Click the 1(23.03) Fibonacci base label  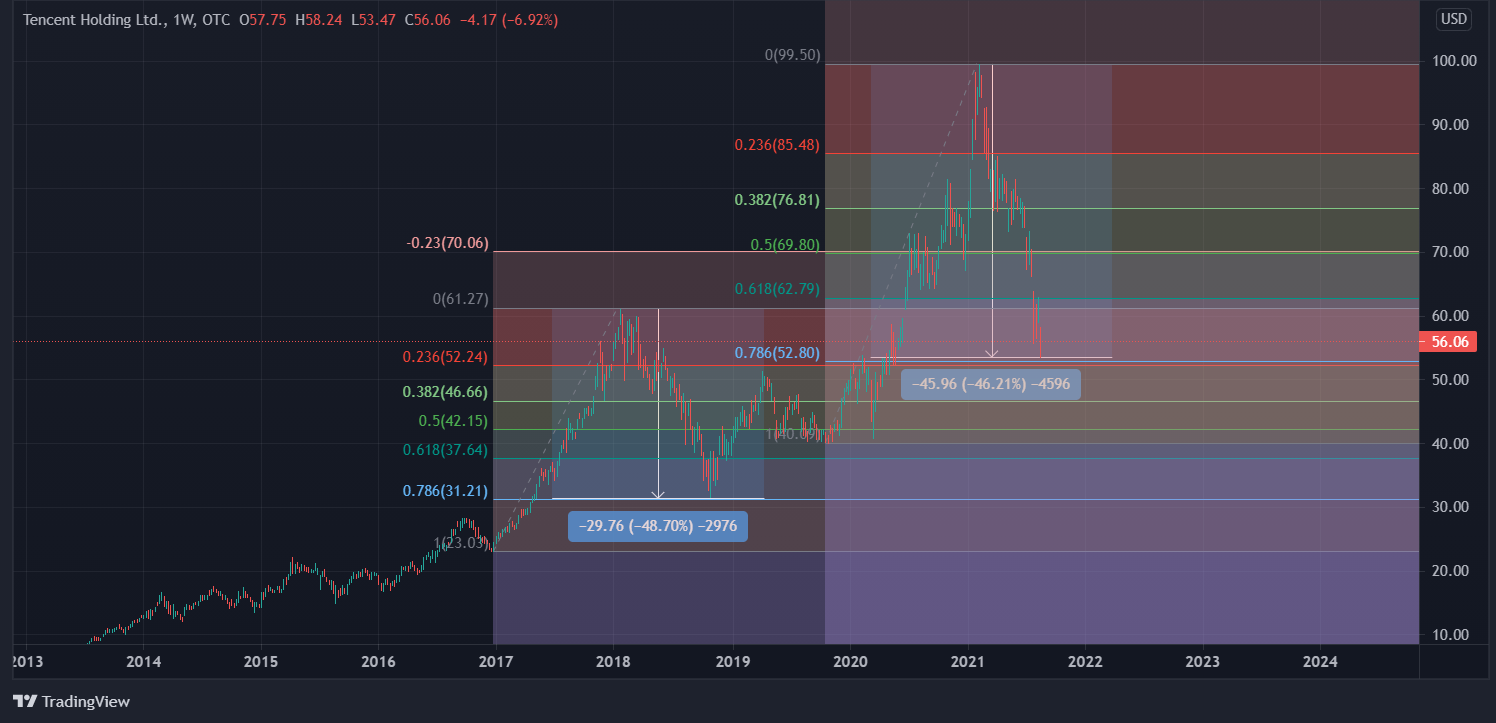461,542
